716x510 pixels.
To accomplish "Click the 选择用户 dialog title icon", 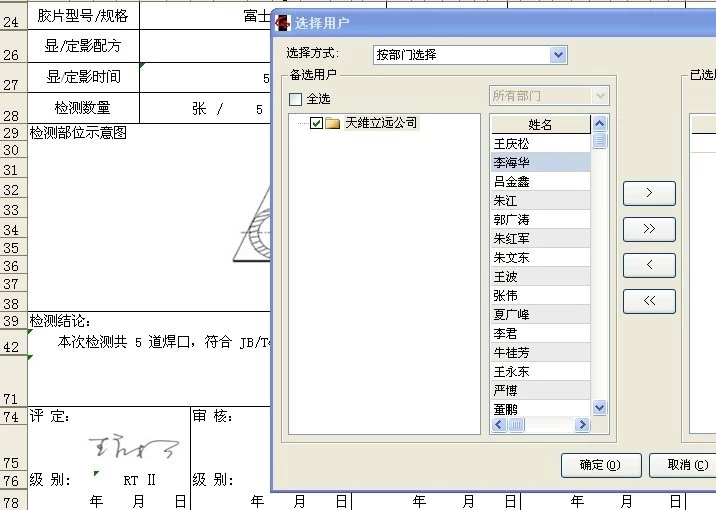I will click(x=283, y=22).
